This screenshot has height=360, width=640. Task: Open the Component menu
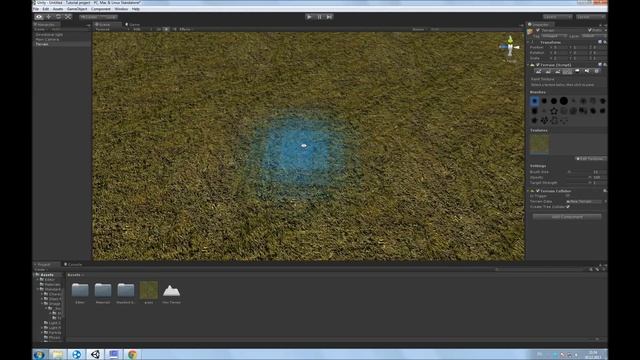coord(101,9)
